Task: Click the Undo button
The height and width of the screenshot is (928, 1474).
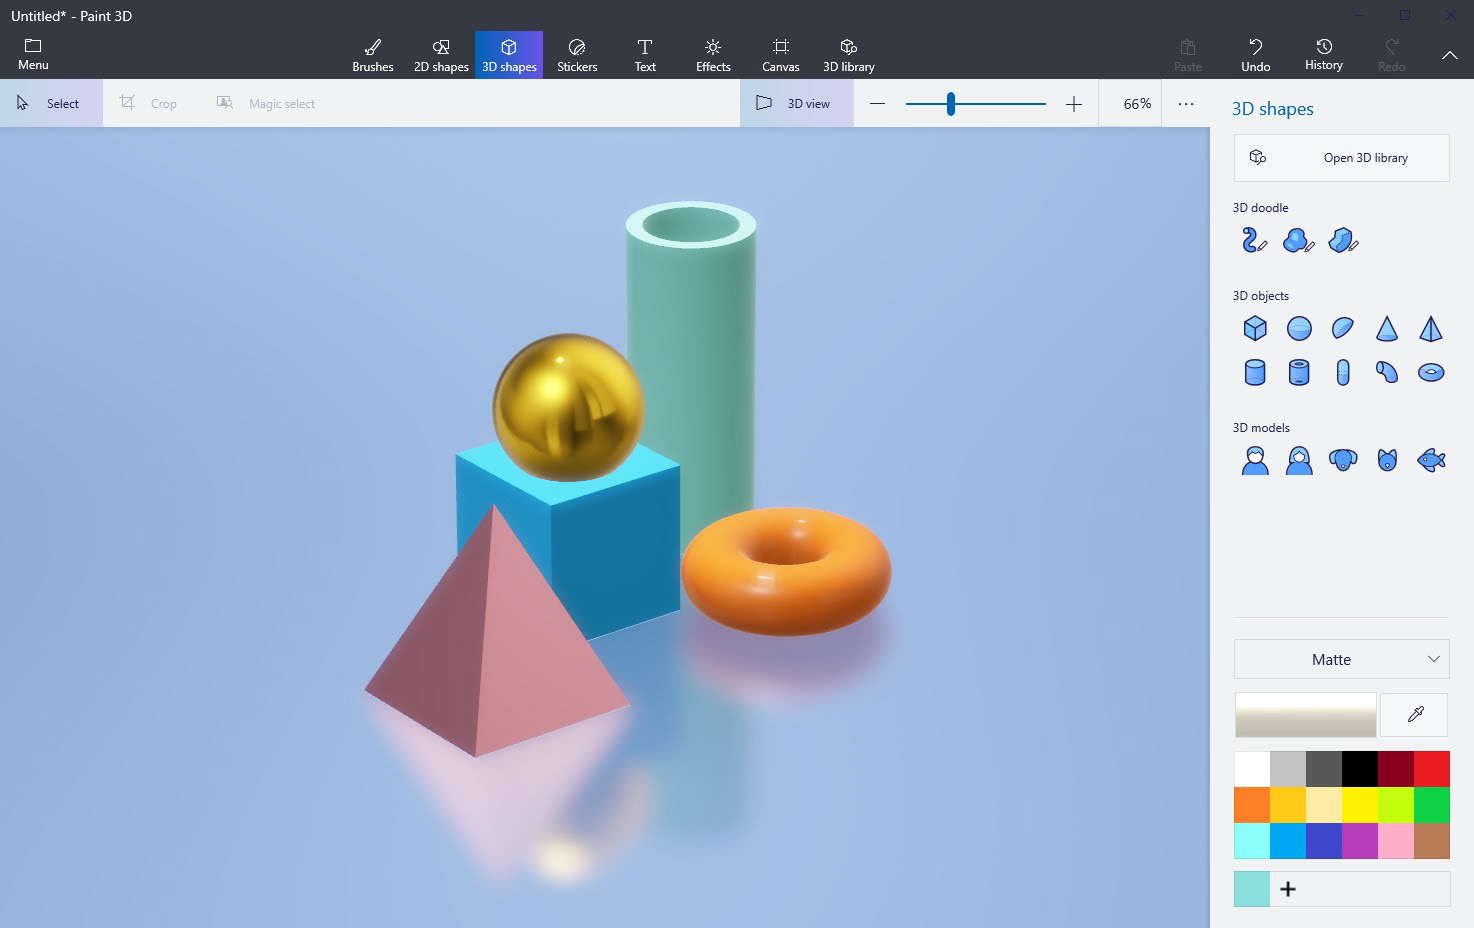Action: pos(1255,55)
